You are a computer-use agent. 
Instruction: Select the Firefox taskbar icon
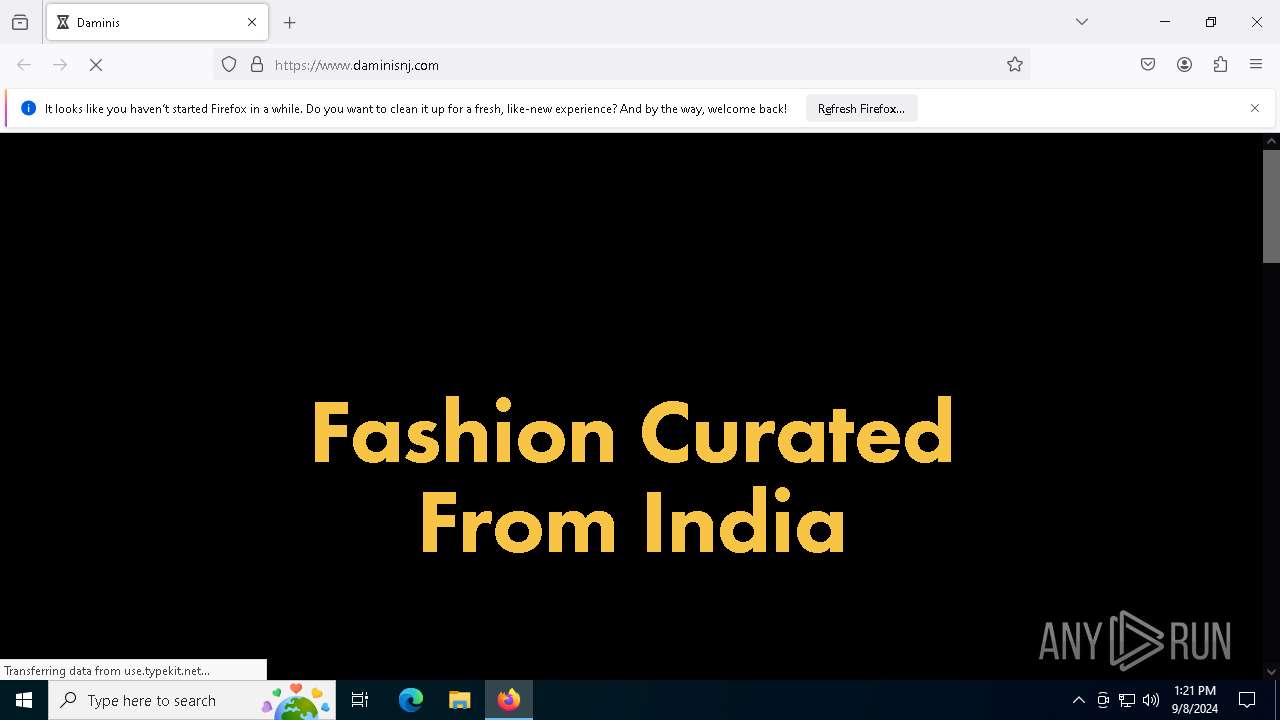pyautogui.click(x=509, y=700)
